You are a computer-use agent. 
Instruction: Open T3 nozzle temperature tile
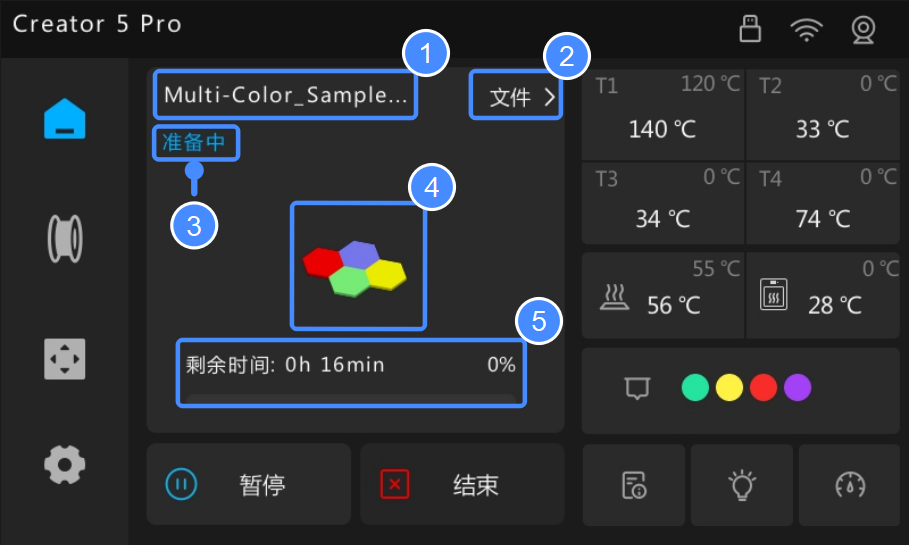[663, 204]
